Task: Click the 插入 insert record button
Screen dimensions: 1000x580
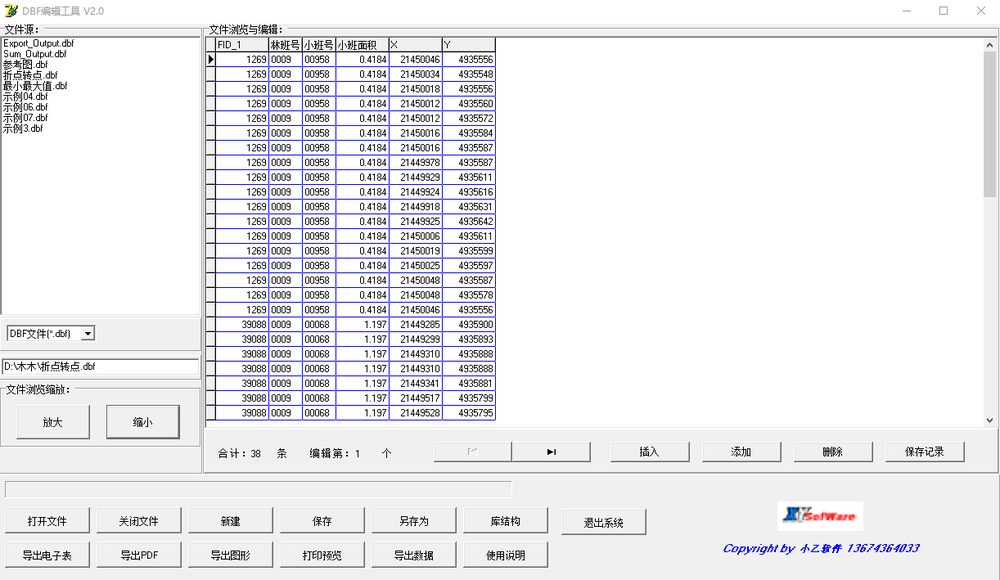Action: tap(649, 452)
